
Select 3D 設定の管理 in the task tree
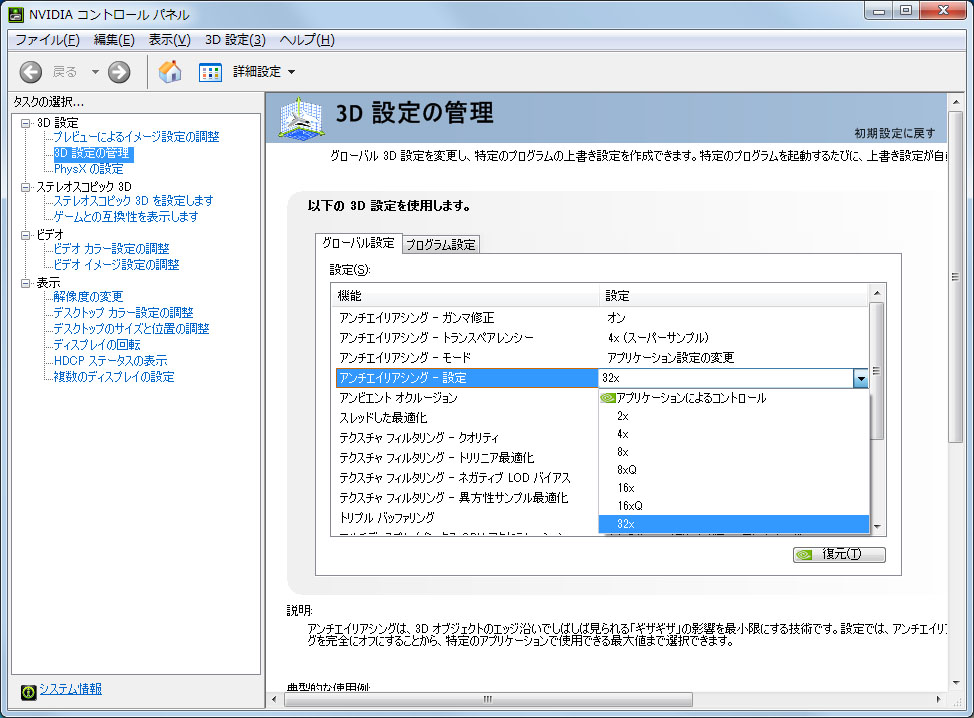[x=92, y=153]
